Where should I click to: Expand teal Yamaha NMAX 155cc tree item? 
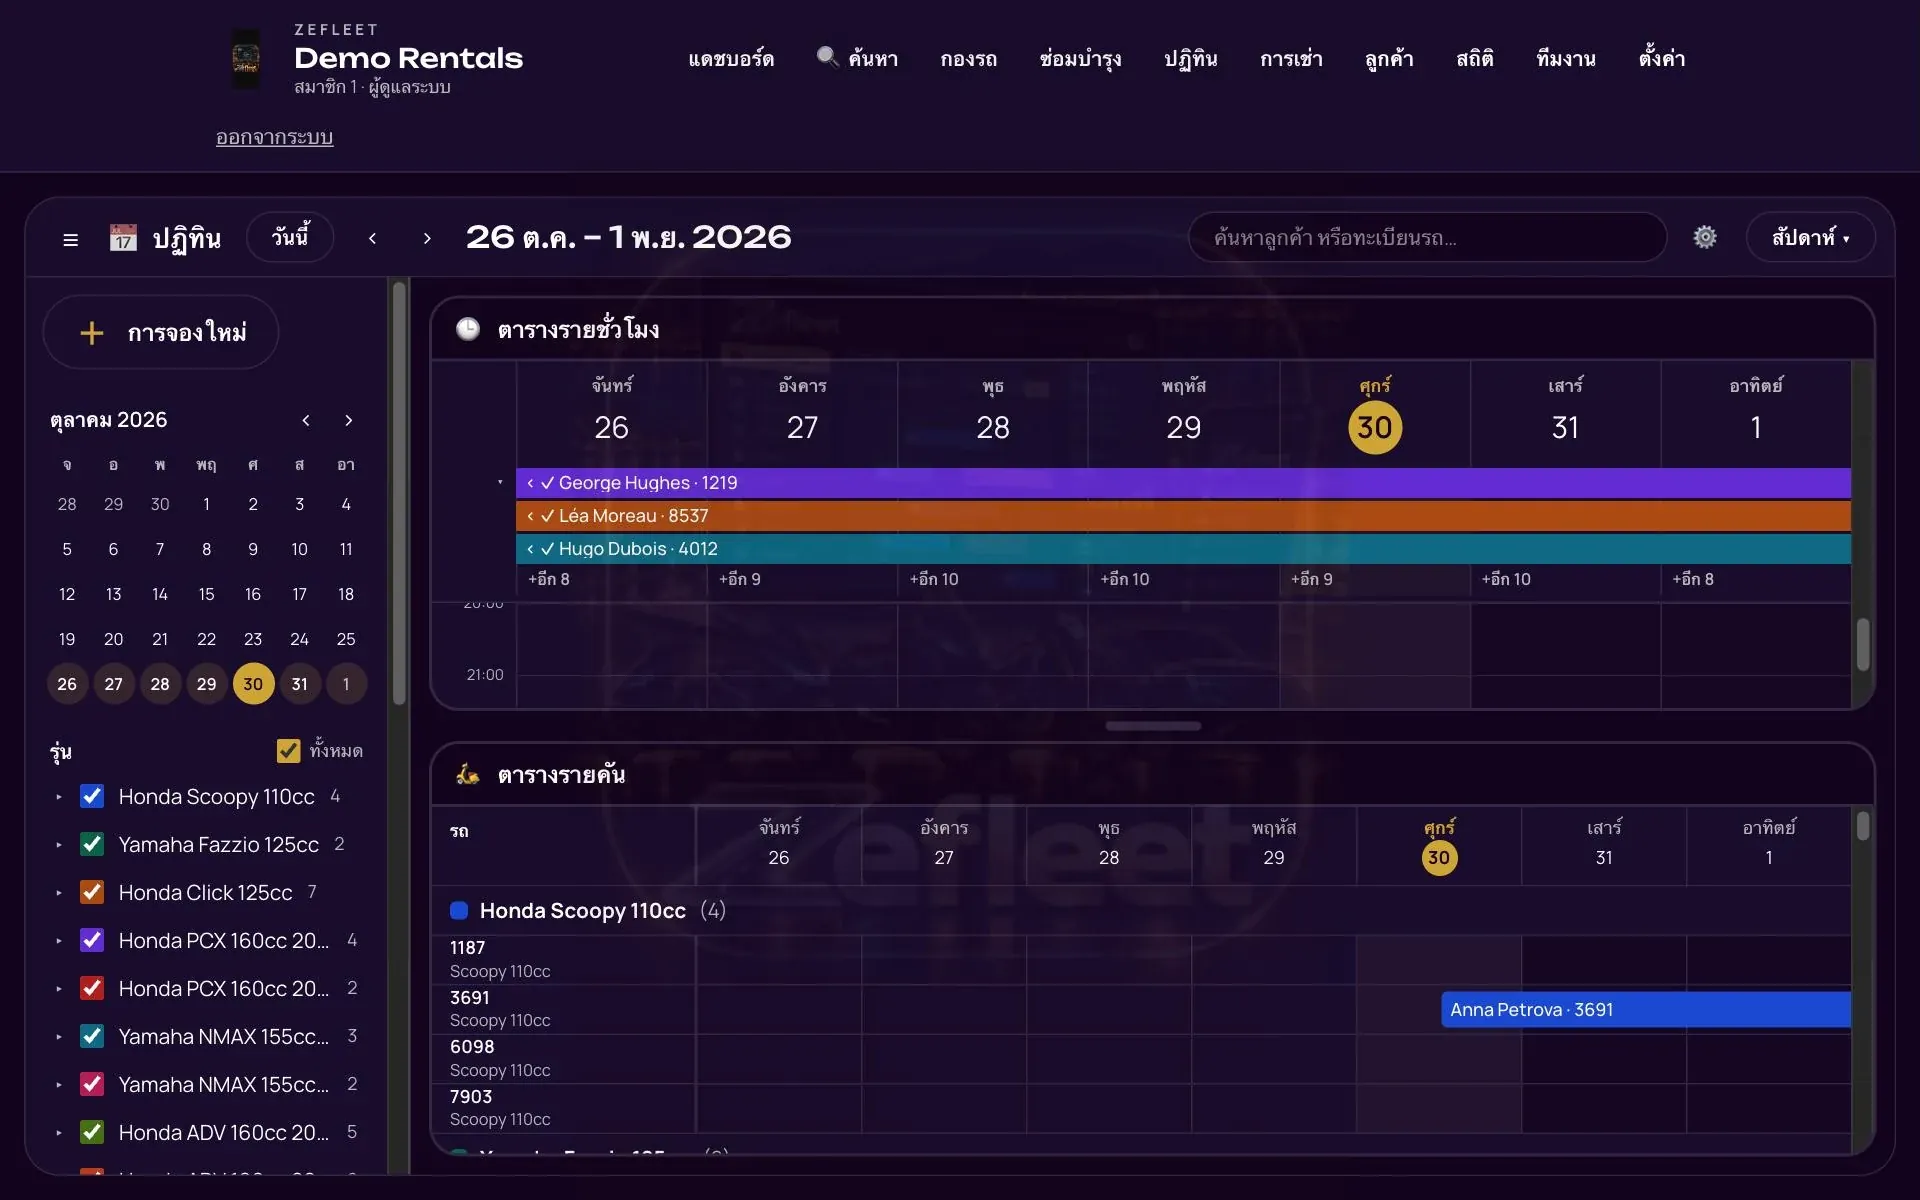59,1037
